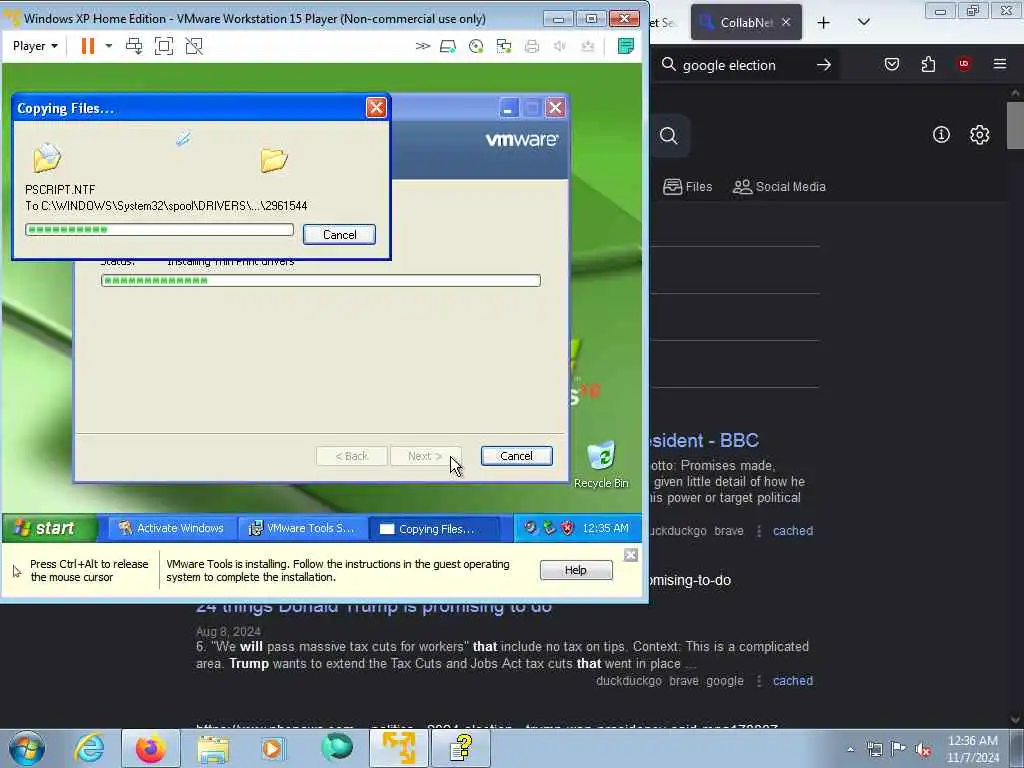
Task: Close the CollabNet browser tab
Action: pos(786,22)
